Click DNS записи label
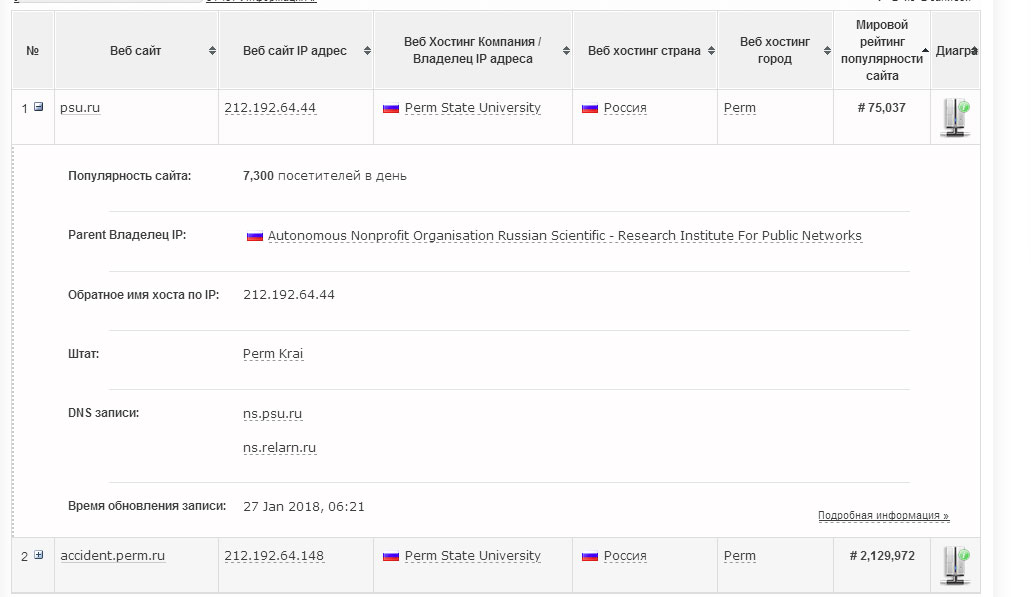This screenshot has height=597, width=1031. [x=103, y=413]
